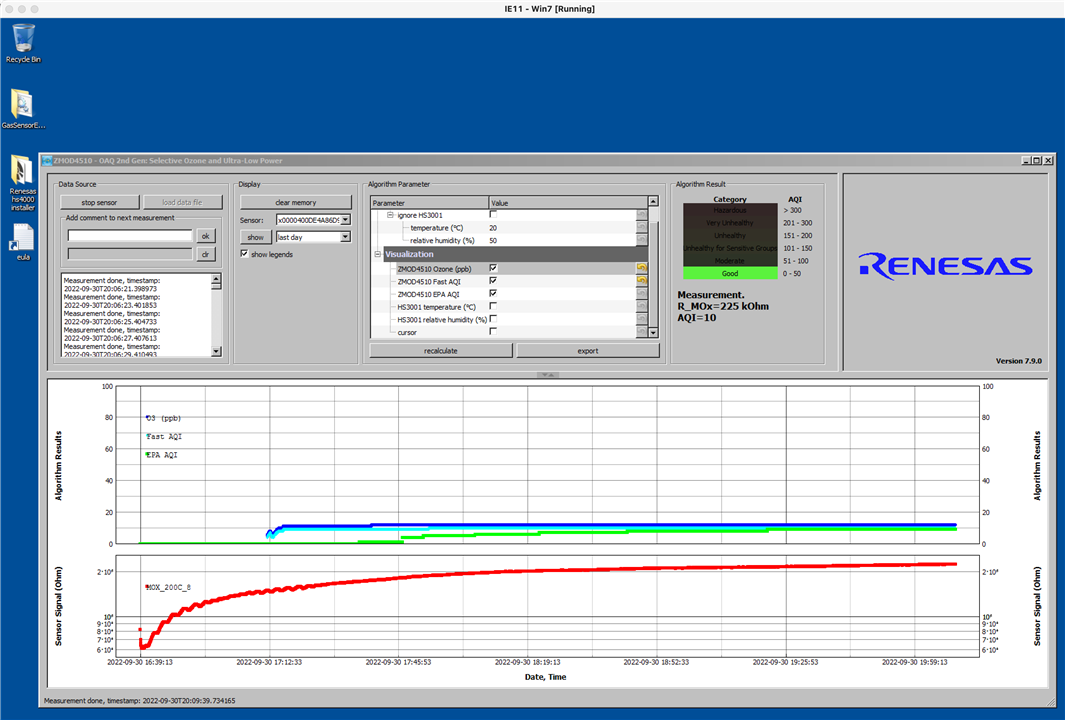This screenshot has width=1065, height=720.
Task: Click the Fast AQI legend entry
Action: pos(164,436)
